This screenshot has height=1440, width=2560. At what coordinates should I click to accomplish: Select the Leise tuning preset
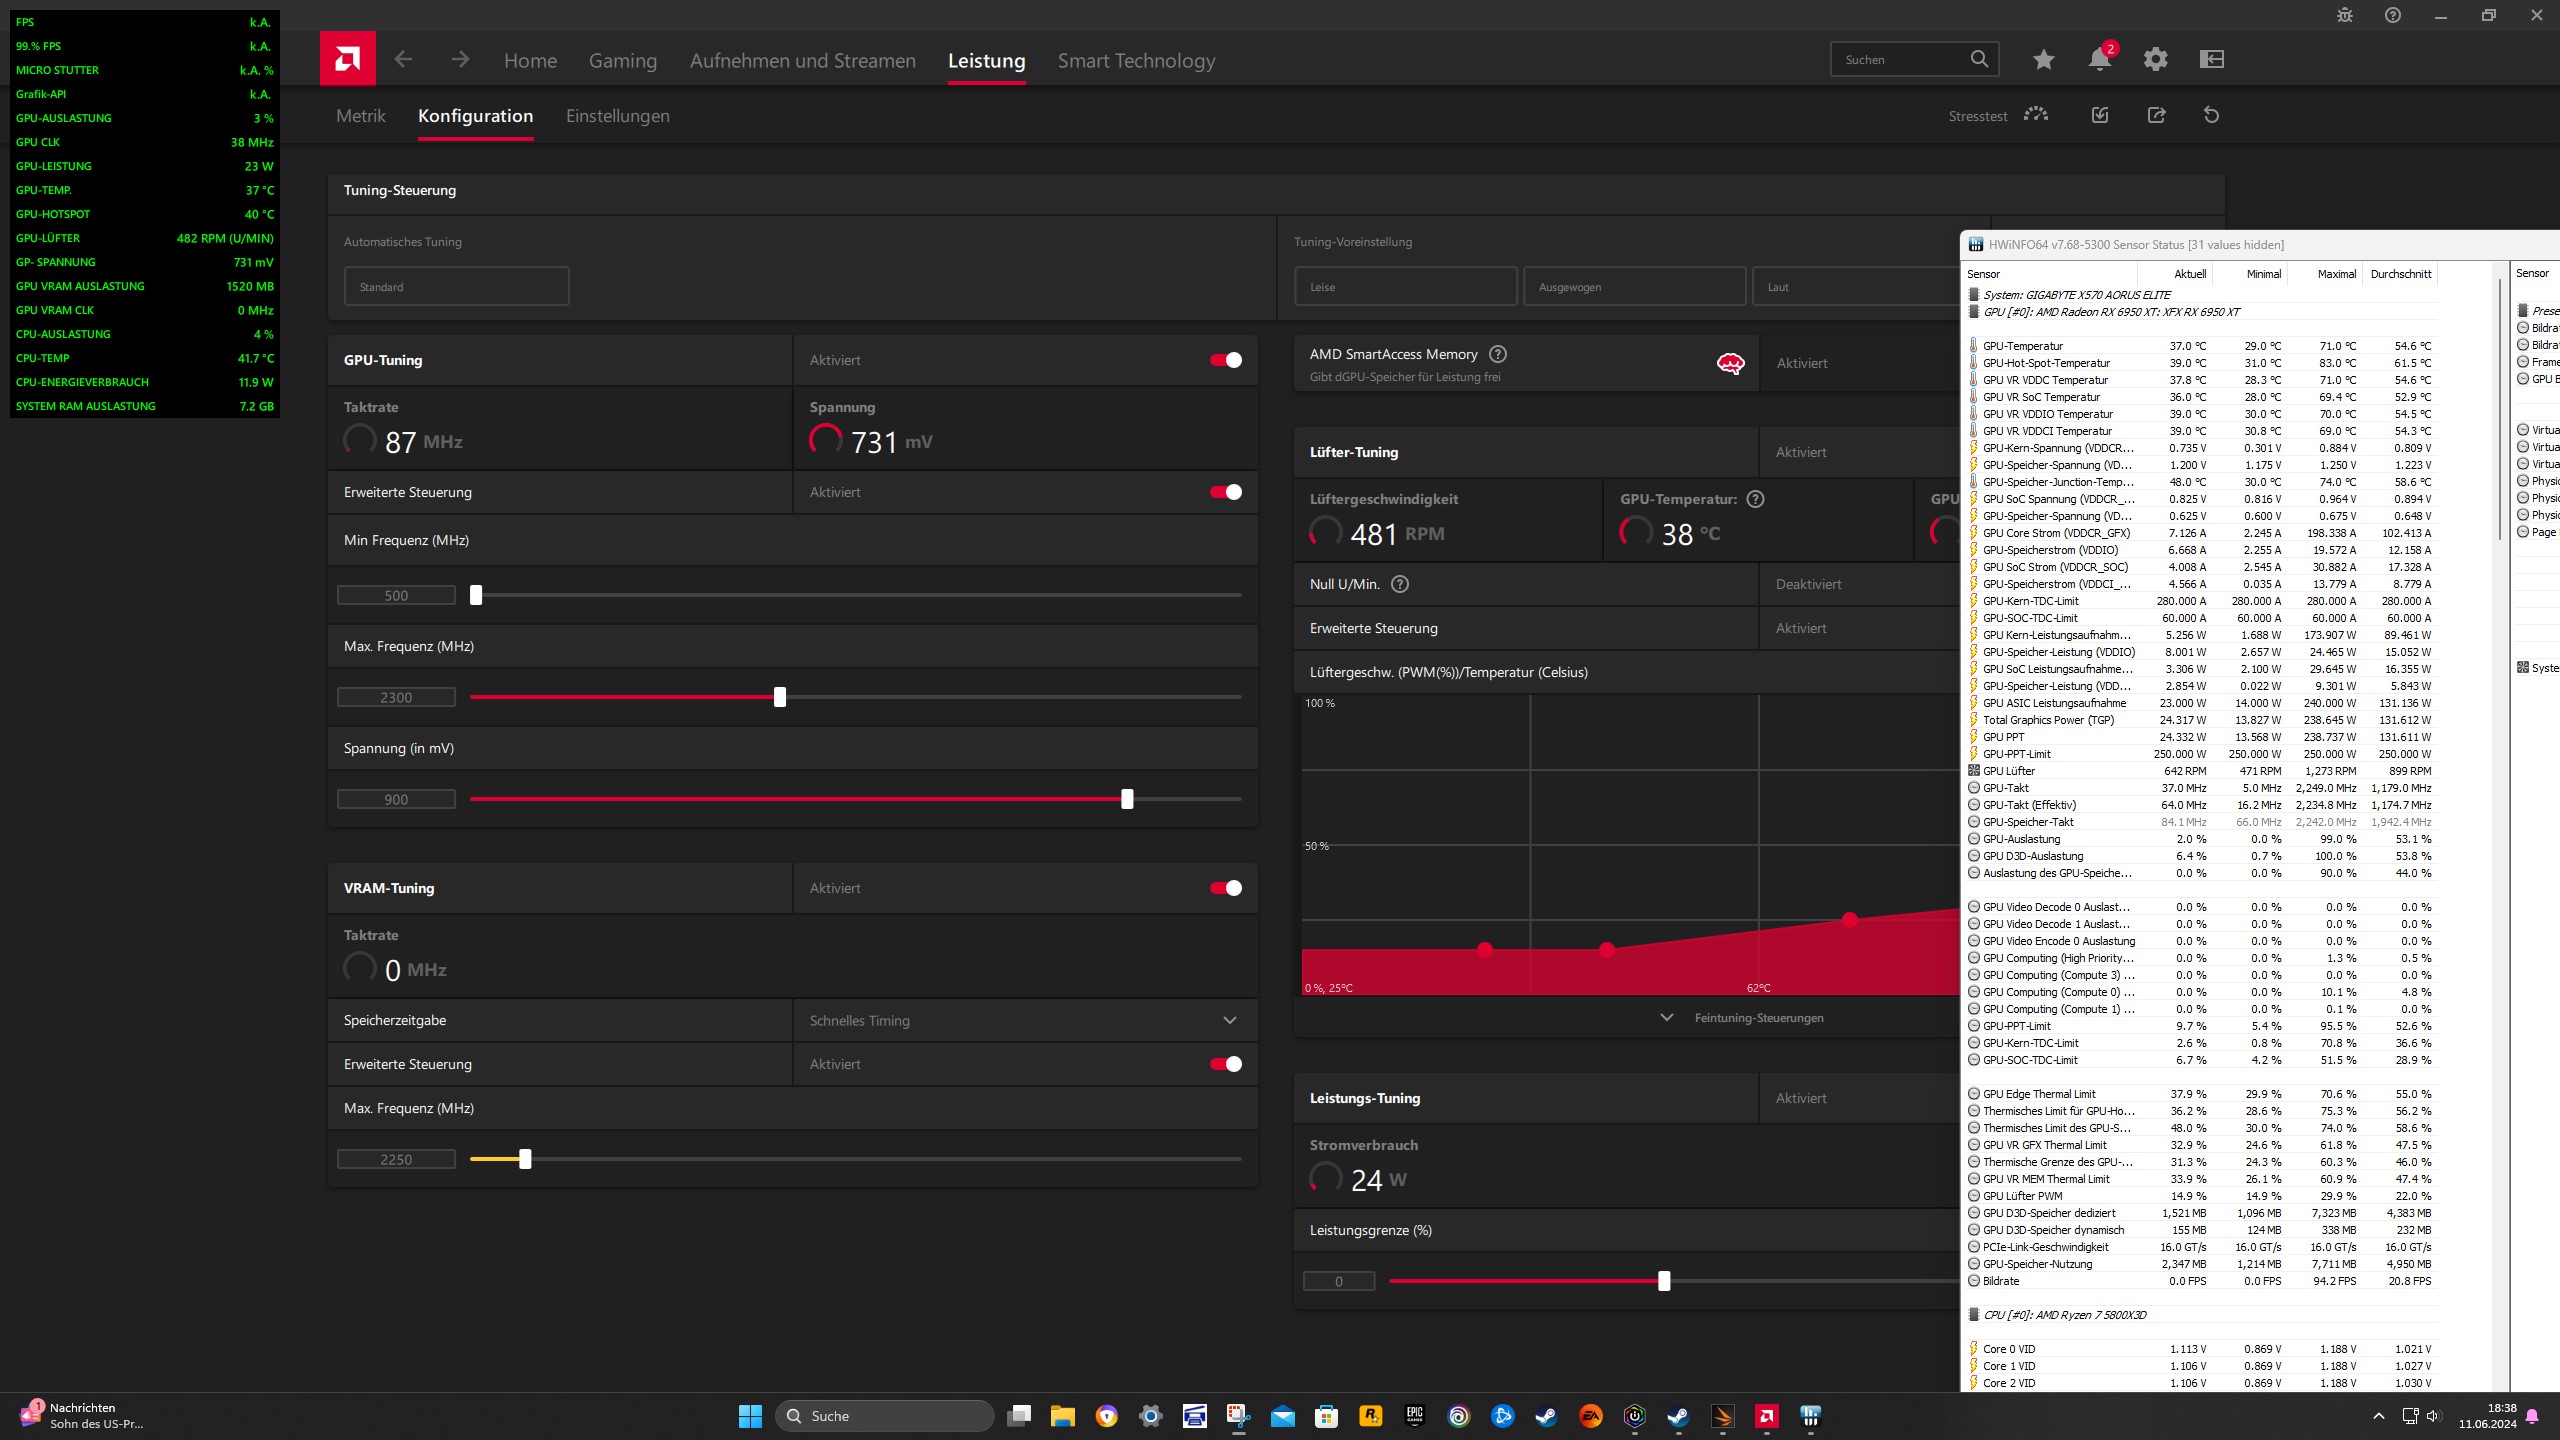[x=1406, y=286]
